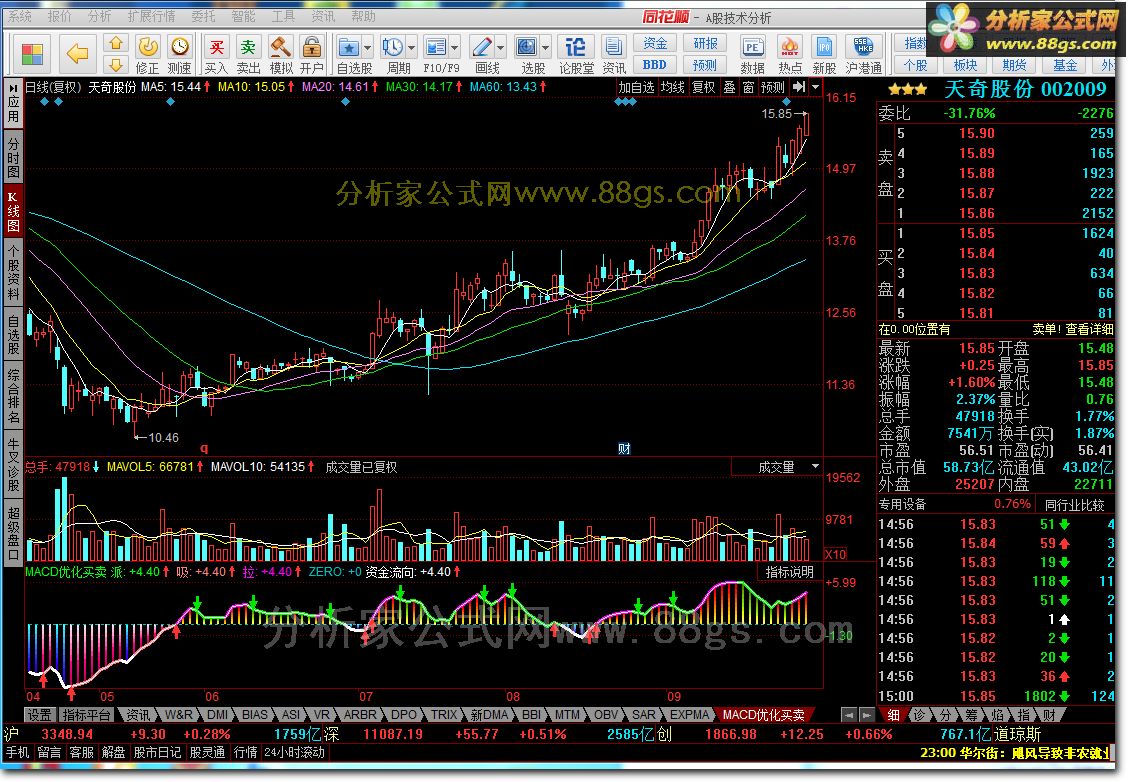The height and width of the screenshot is (782, 1128).
Task: Open 模拟 simulated trading hammer icon
Action: [281, 47]
